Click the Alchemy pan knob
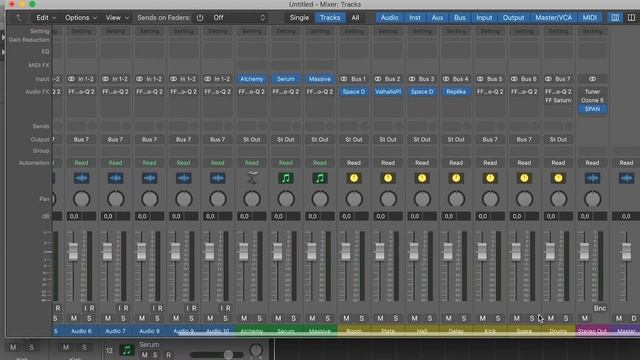The image size is (640, 360). point(252,199)
